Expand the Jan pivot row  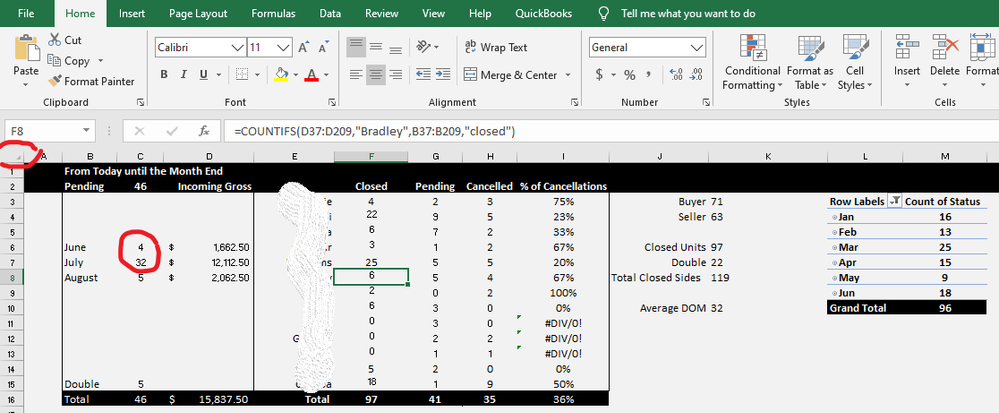(833, 217)
